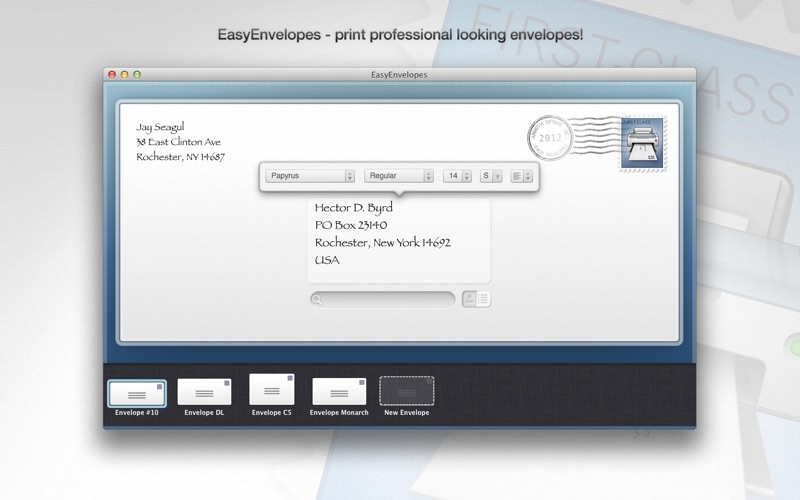Screen dimensions: 800x500
Task: Open the text alignment dropdown
Action: (x=521, y=176)
